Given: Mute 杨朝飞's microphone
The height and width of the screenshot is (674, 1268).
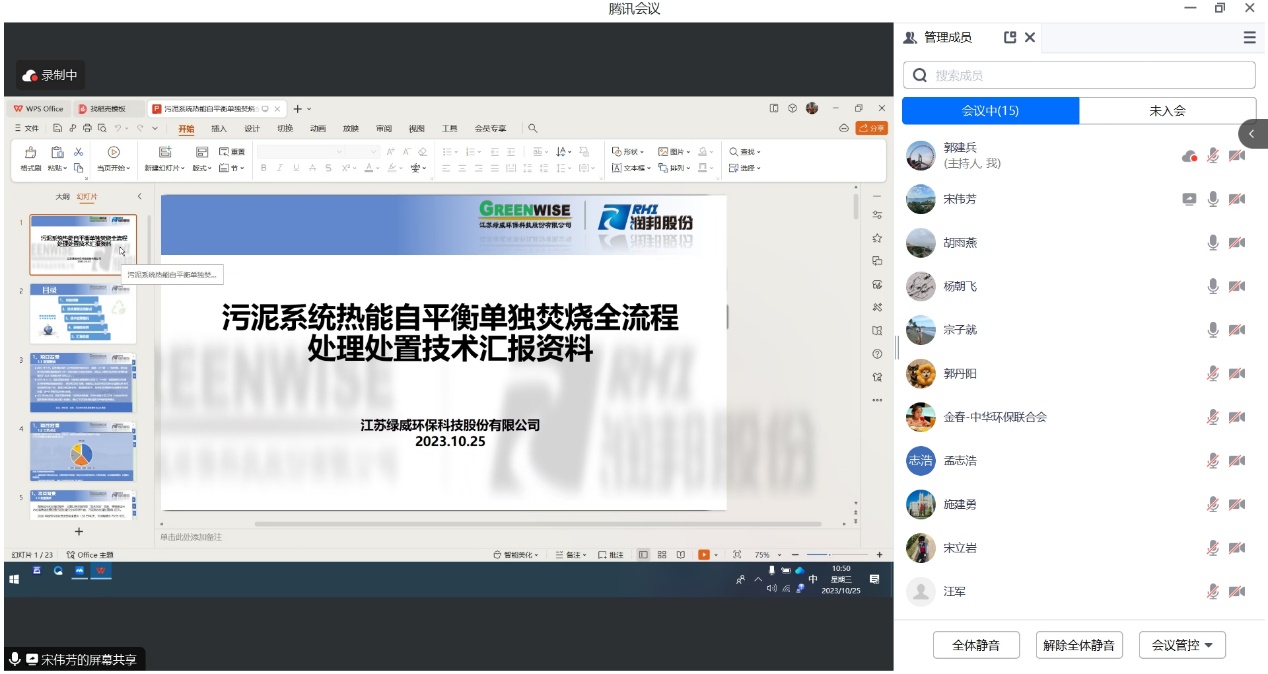Looking at the screenshot, I should click(1213, 287).
